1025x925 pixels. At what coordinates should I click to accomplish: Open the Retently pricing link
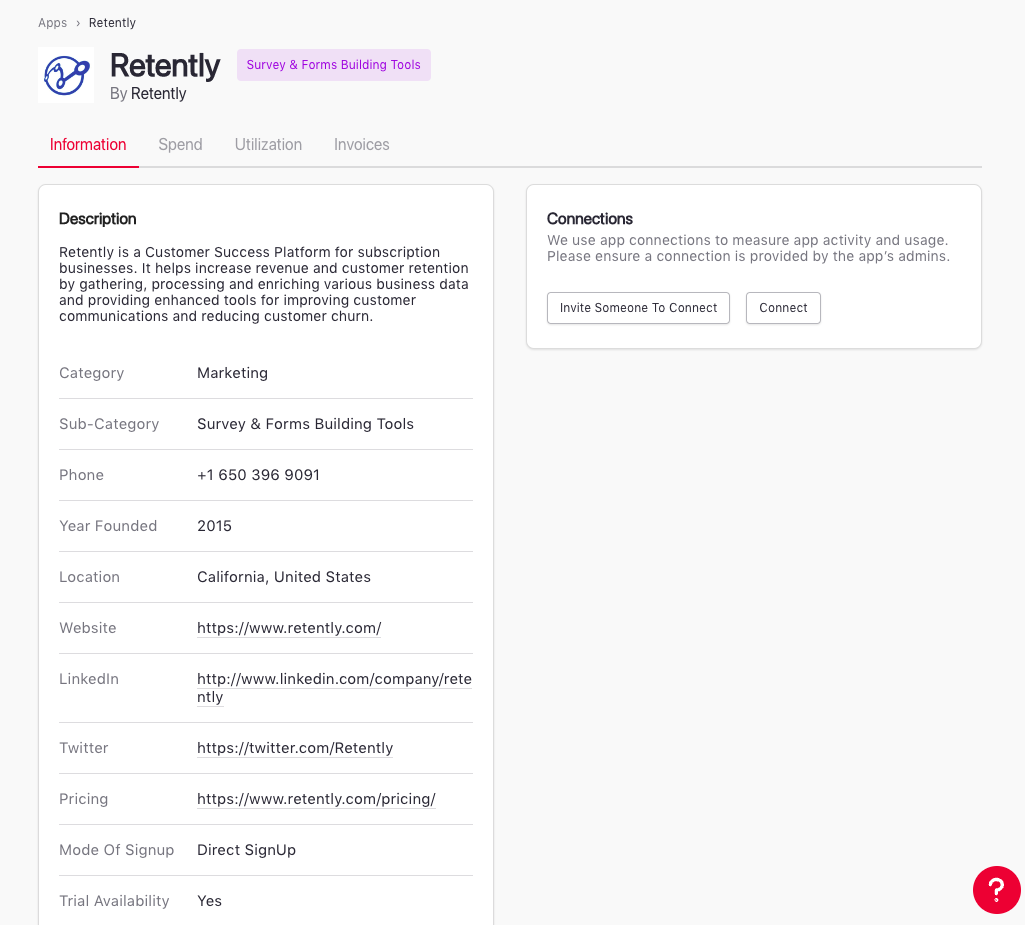[x=316, y=799]
